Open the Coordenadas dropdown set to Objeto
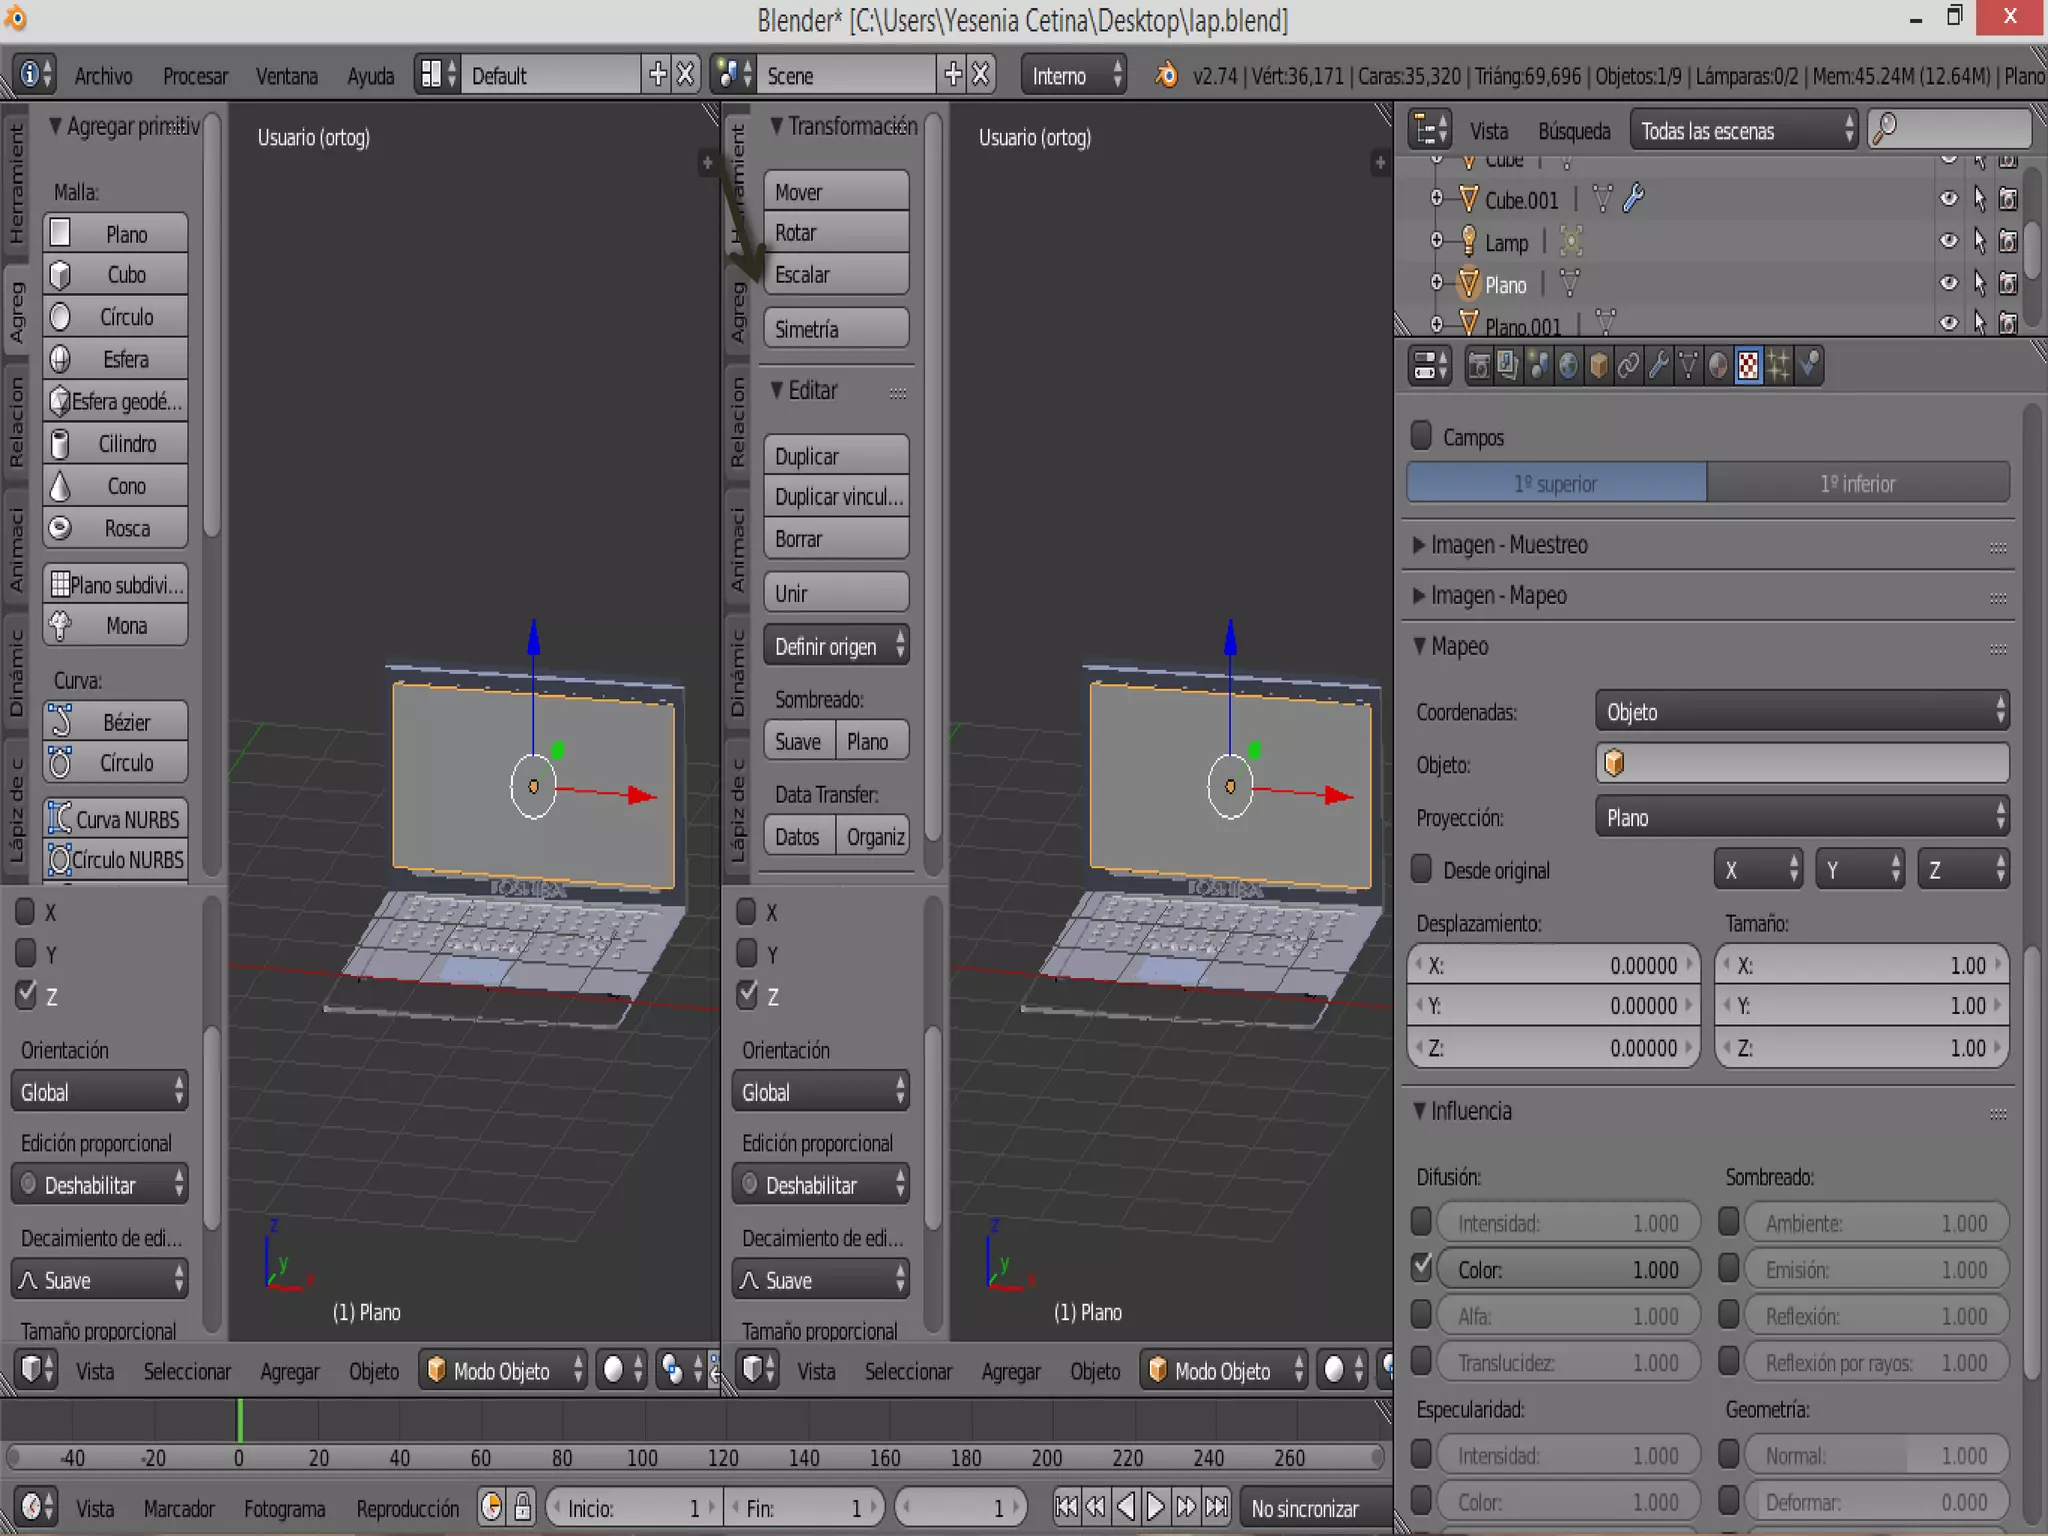This screenshot has height=1536, width=2048. (x=1801, y=711)
